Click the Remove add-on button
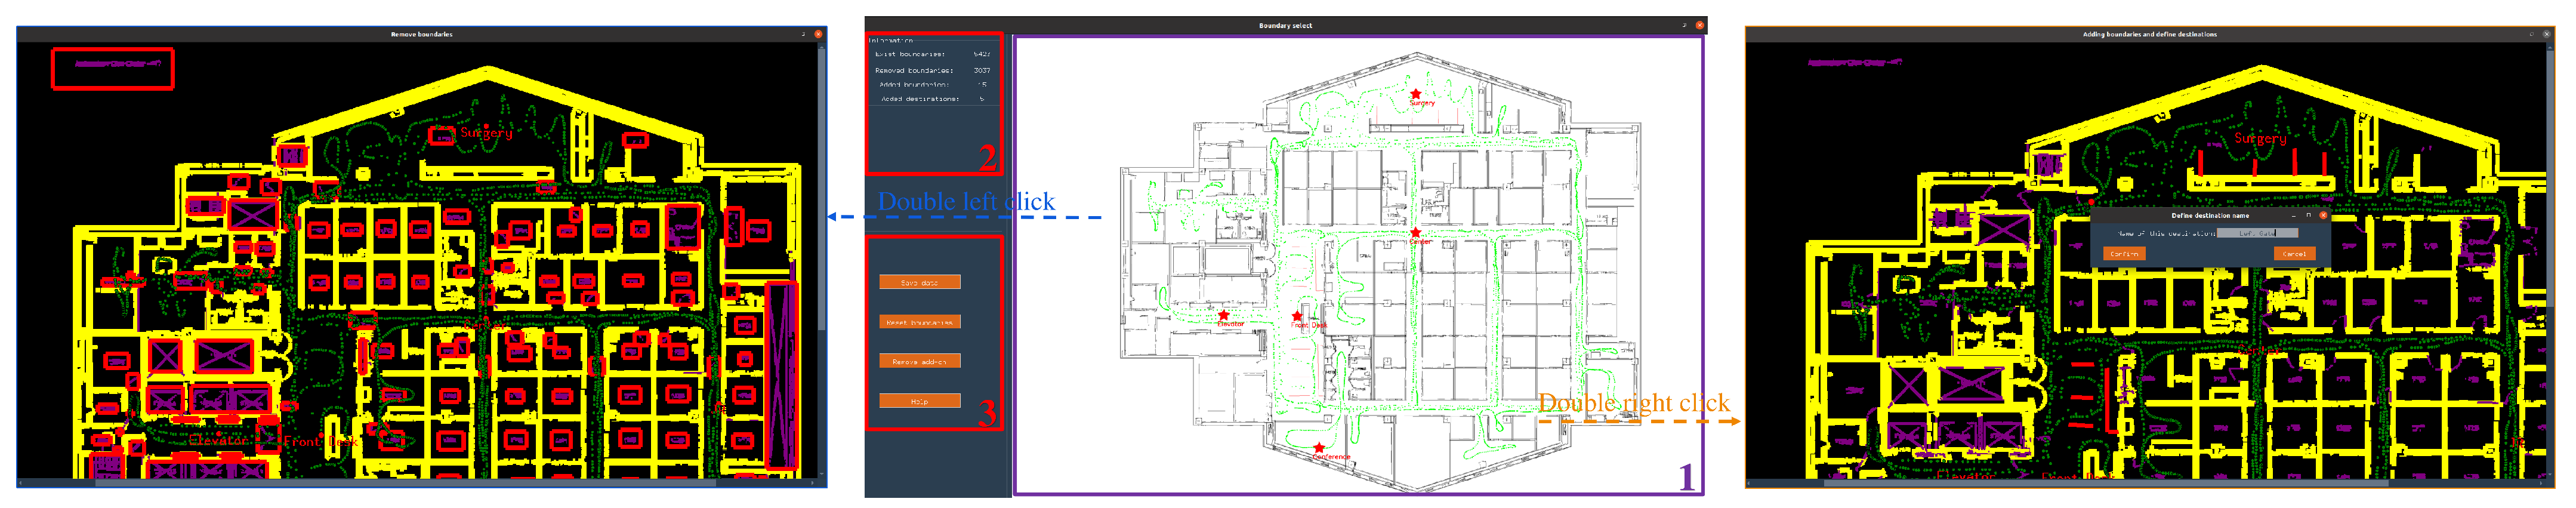 pos(919,361)
